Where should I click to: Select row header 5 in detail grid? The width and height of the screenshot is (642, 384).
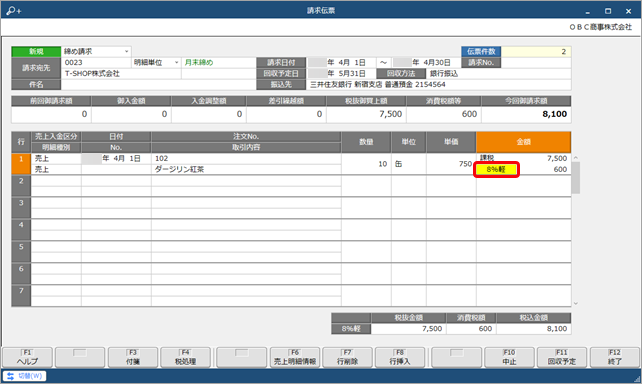[x=21, y=252]
